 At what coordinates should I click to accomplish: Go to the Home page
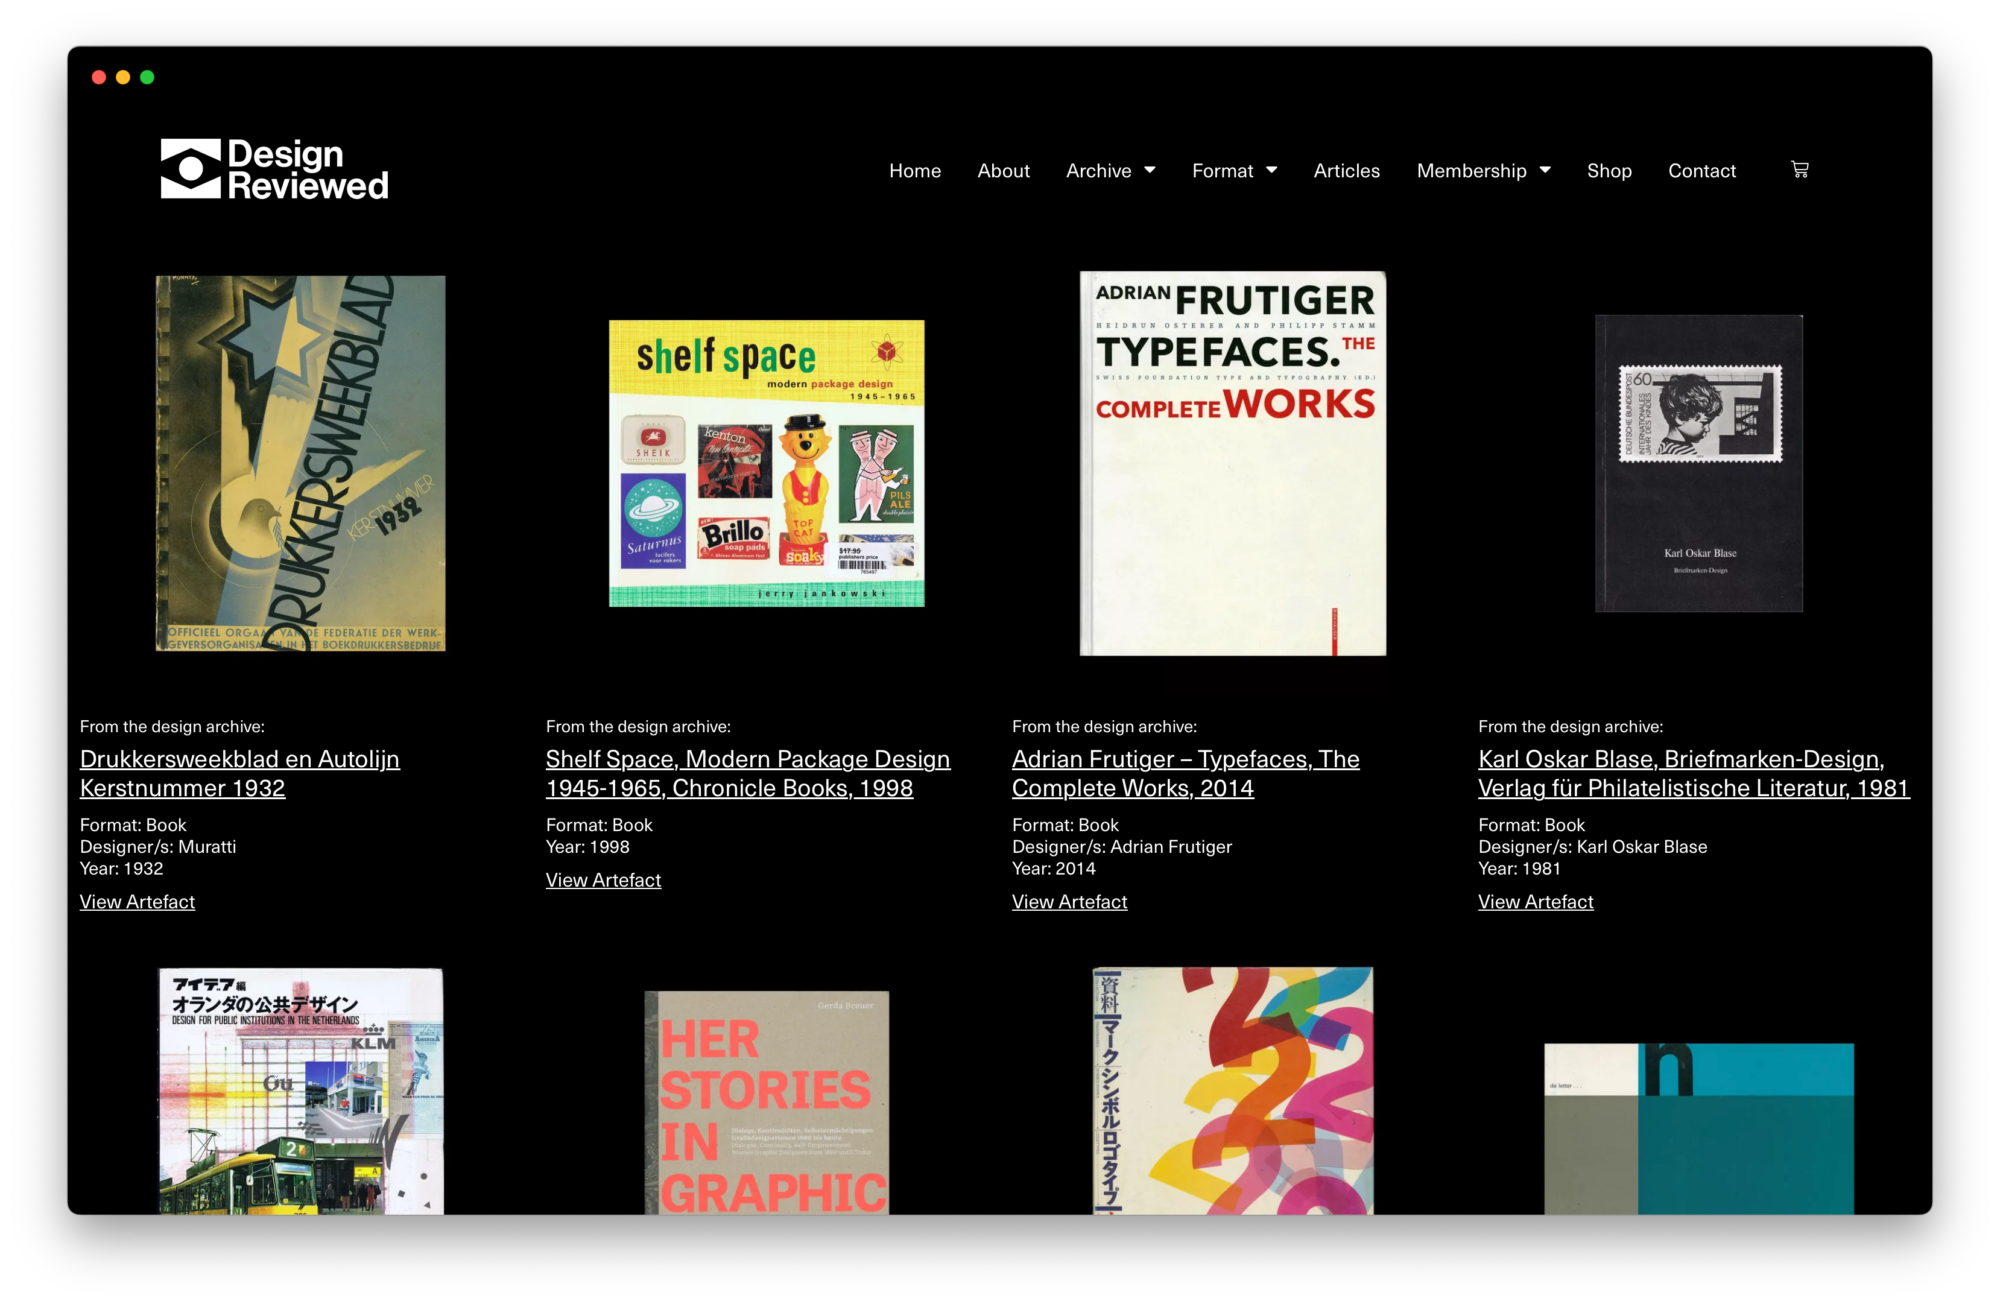(915, 171)
